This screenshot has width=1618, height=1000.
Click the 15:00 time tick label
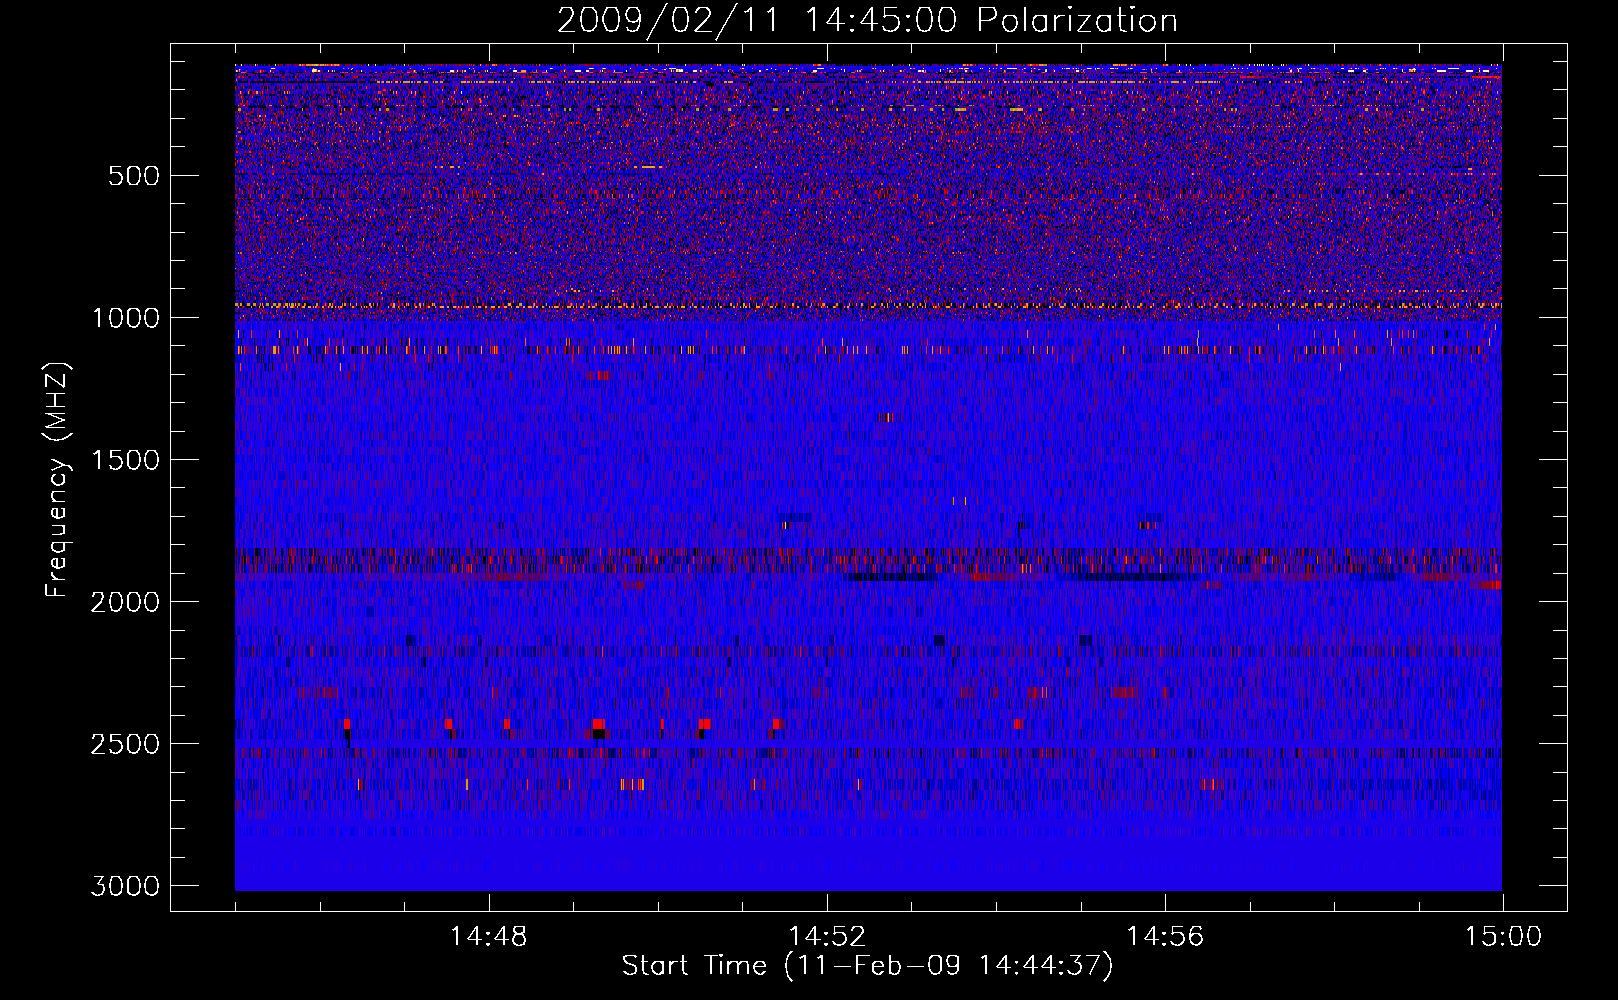(x=1503, y=937)
